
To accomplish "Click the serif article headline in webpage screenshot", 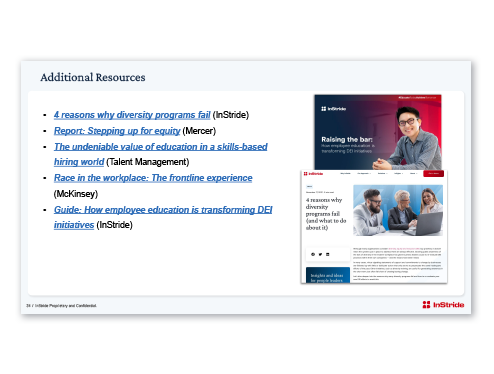I will (326, 214).
